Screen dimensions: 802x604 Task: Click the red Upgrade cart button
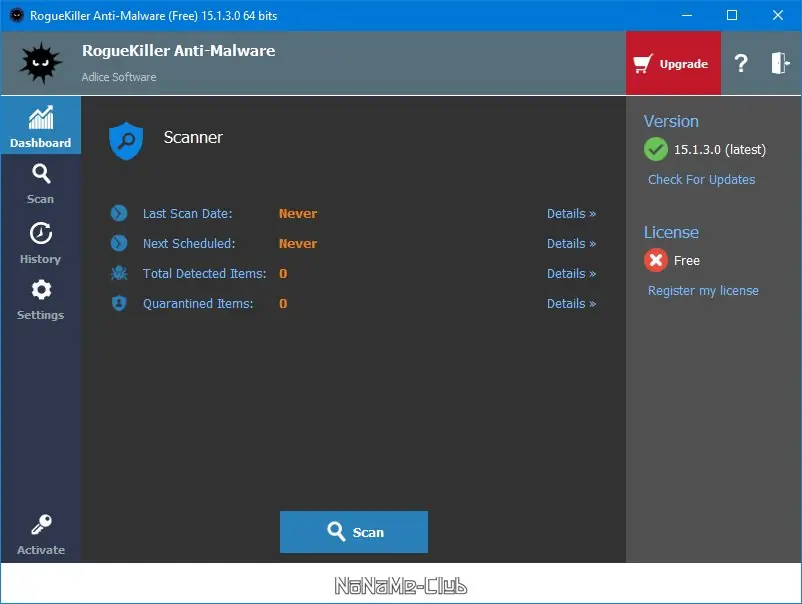[673, 63]
